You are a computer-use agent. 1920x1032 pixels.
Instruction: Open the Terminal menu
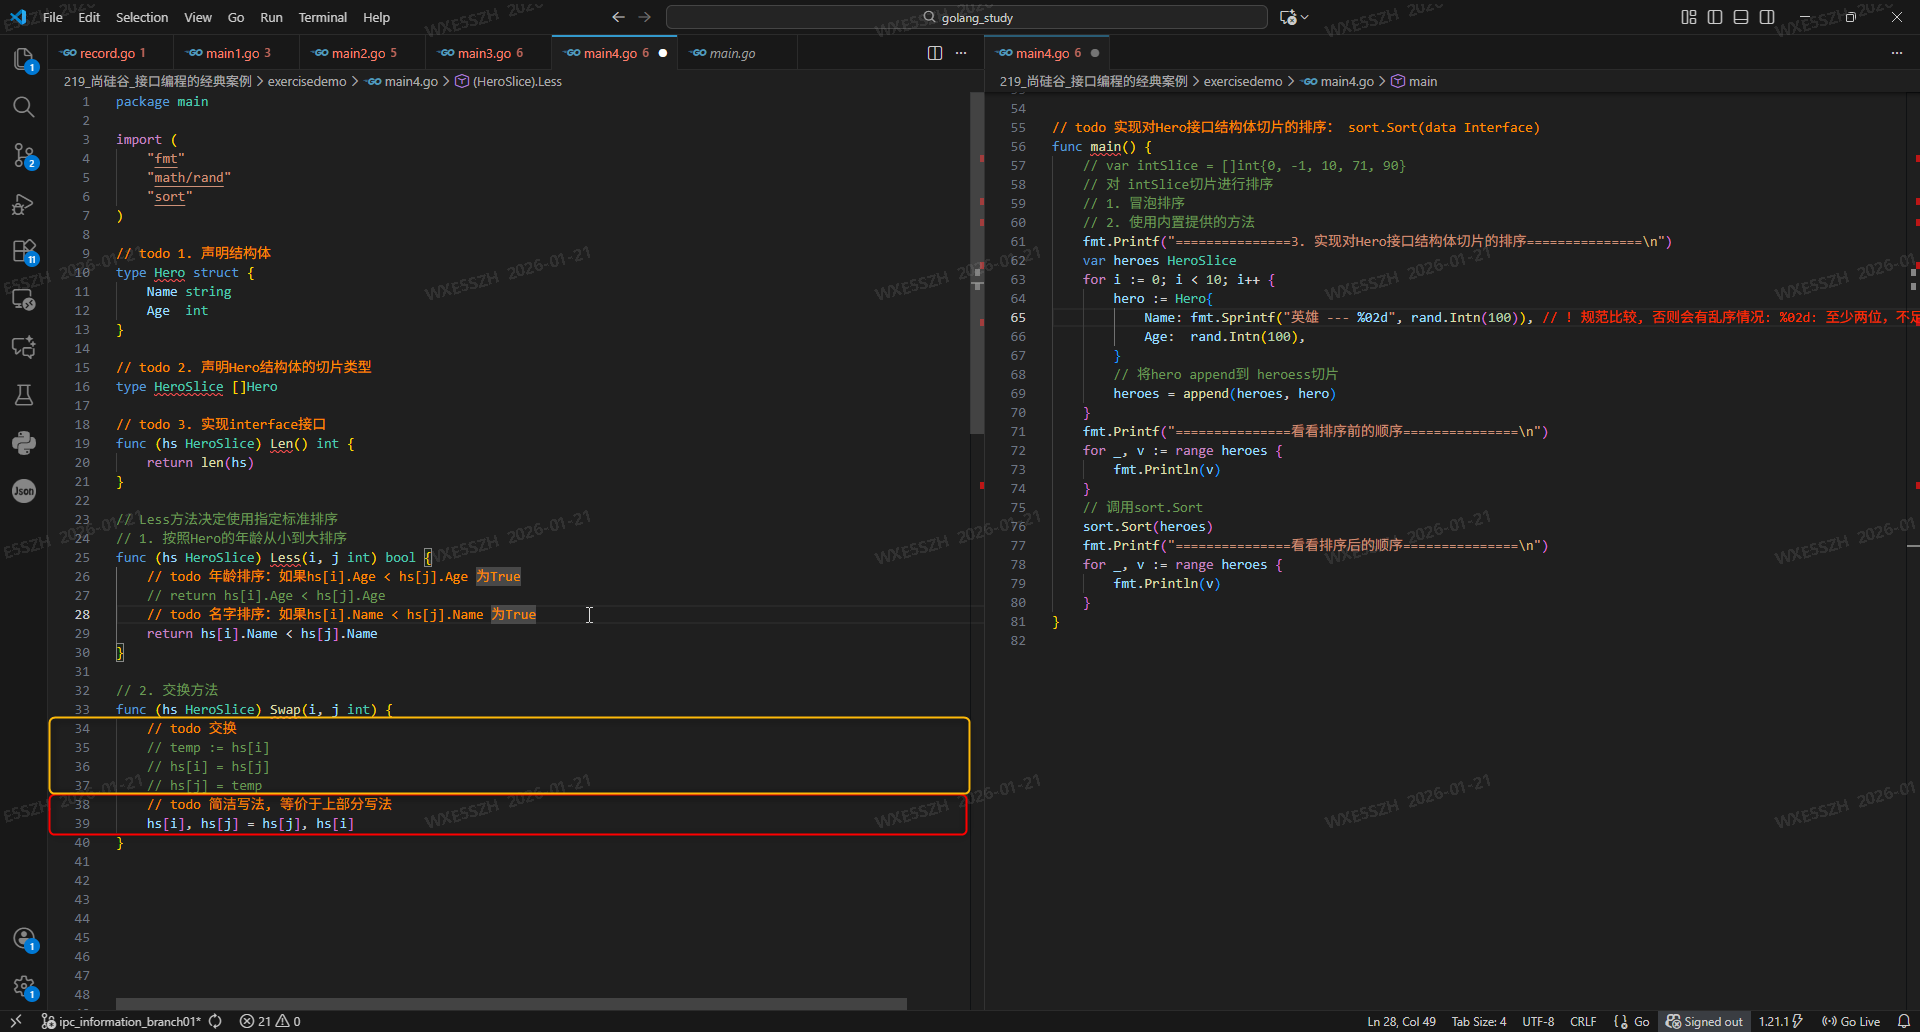click(x=323, y=17)
